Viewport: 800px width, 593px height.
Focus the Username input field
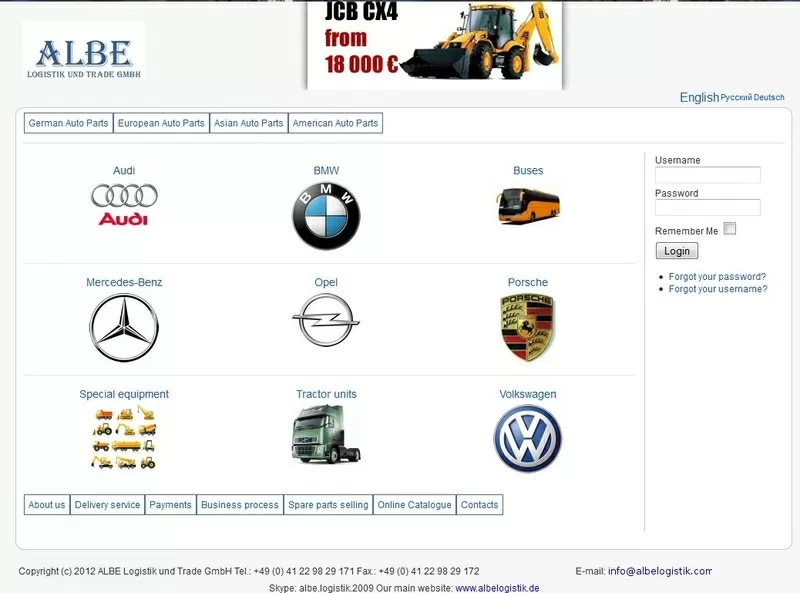tap(707, 175)
